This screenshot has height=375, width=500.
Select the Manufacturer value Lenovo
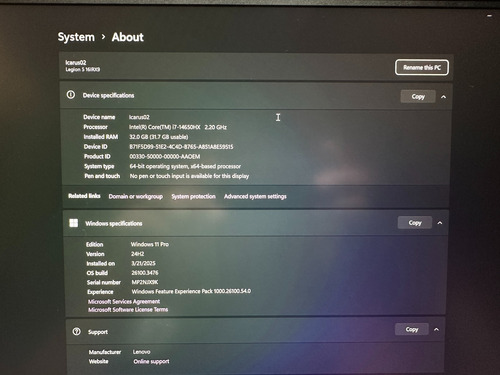142,352
